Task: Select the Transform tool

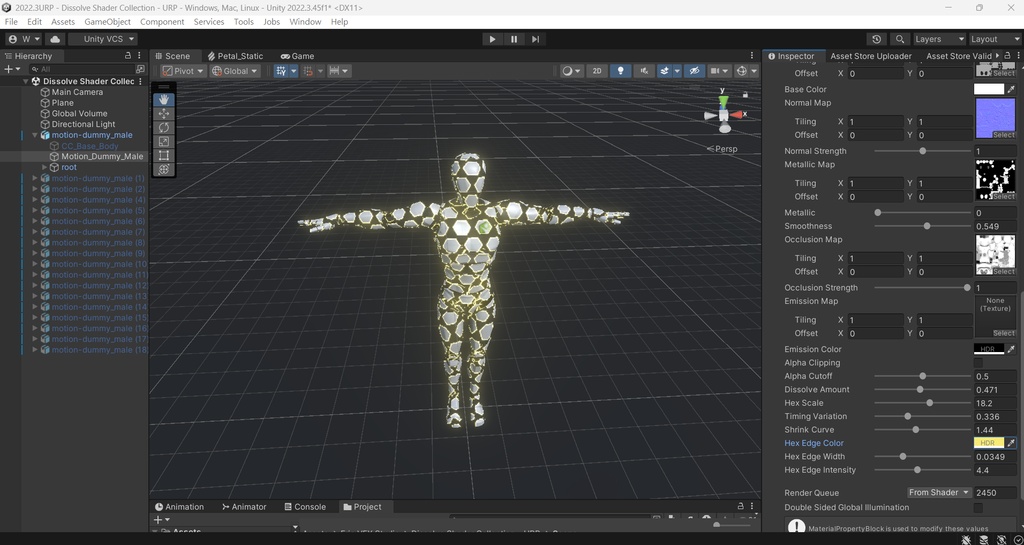Action: click(x=164, y=170)
